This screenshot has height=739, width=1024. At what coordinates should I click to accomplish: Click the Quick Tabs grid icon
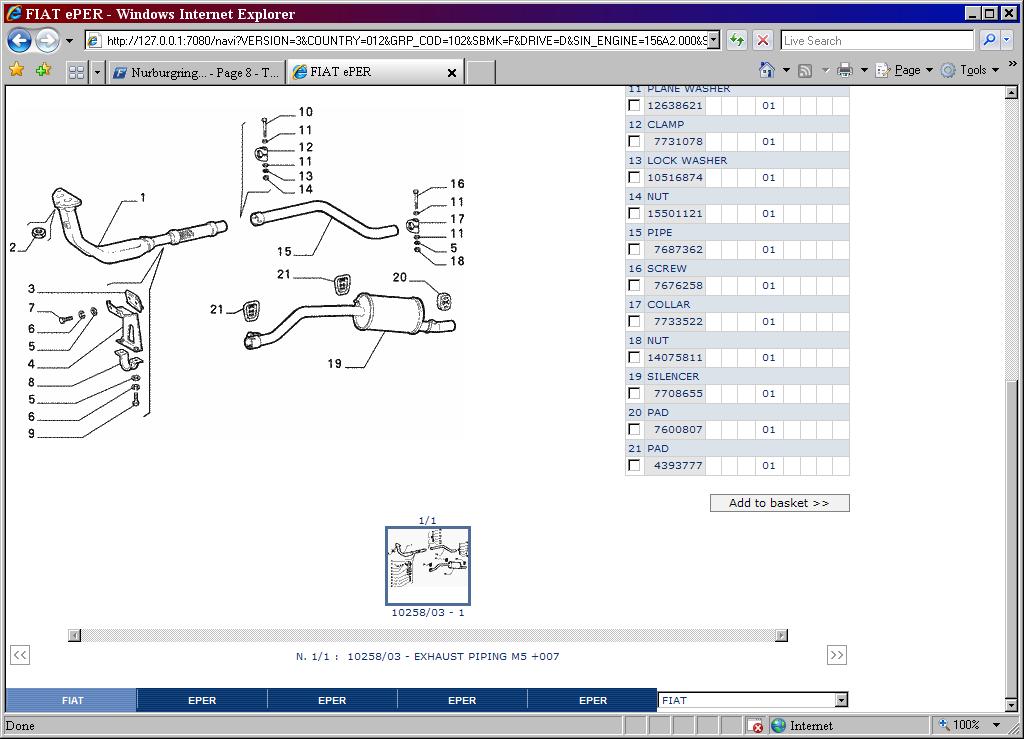pos(76,72)
